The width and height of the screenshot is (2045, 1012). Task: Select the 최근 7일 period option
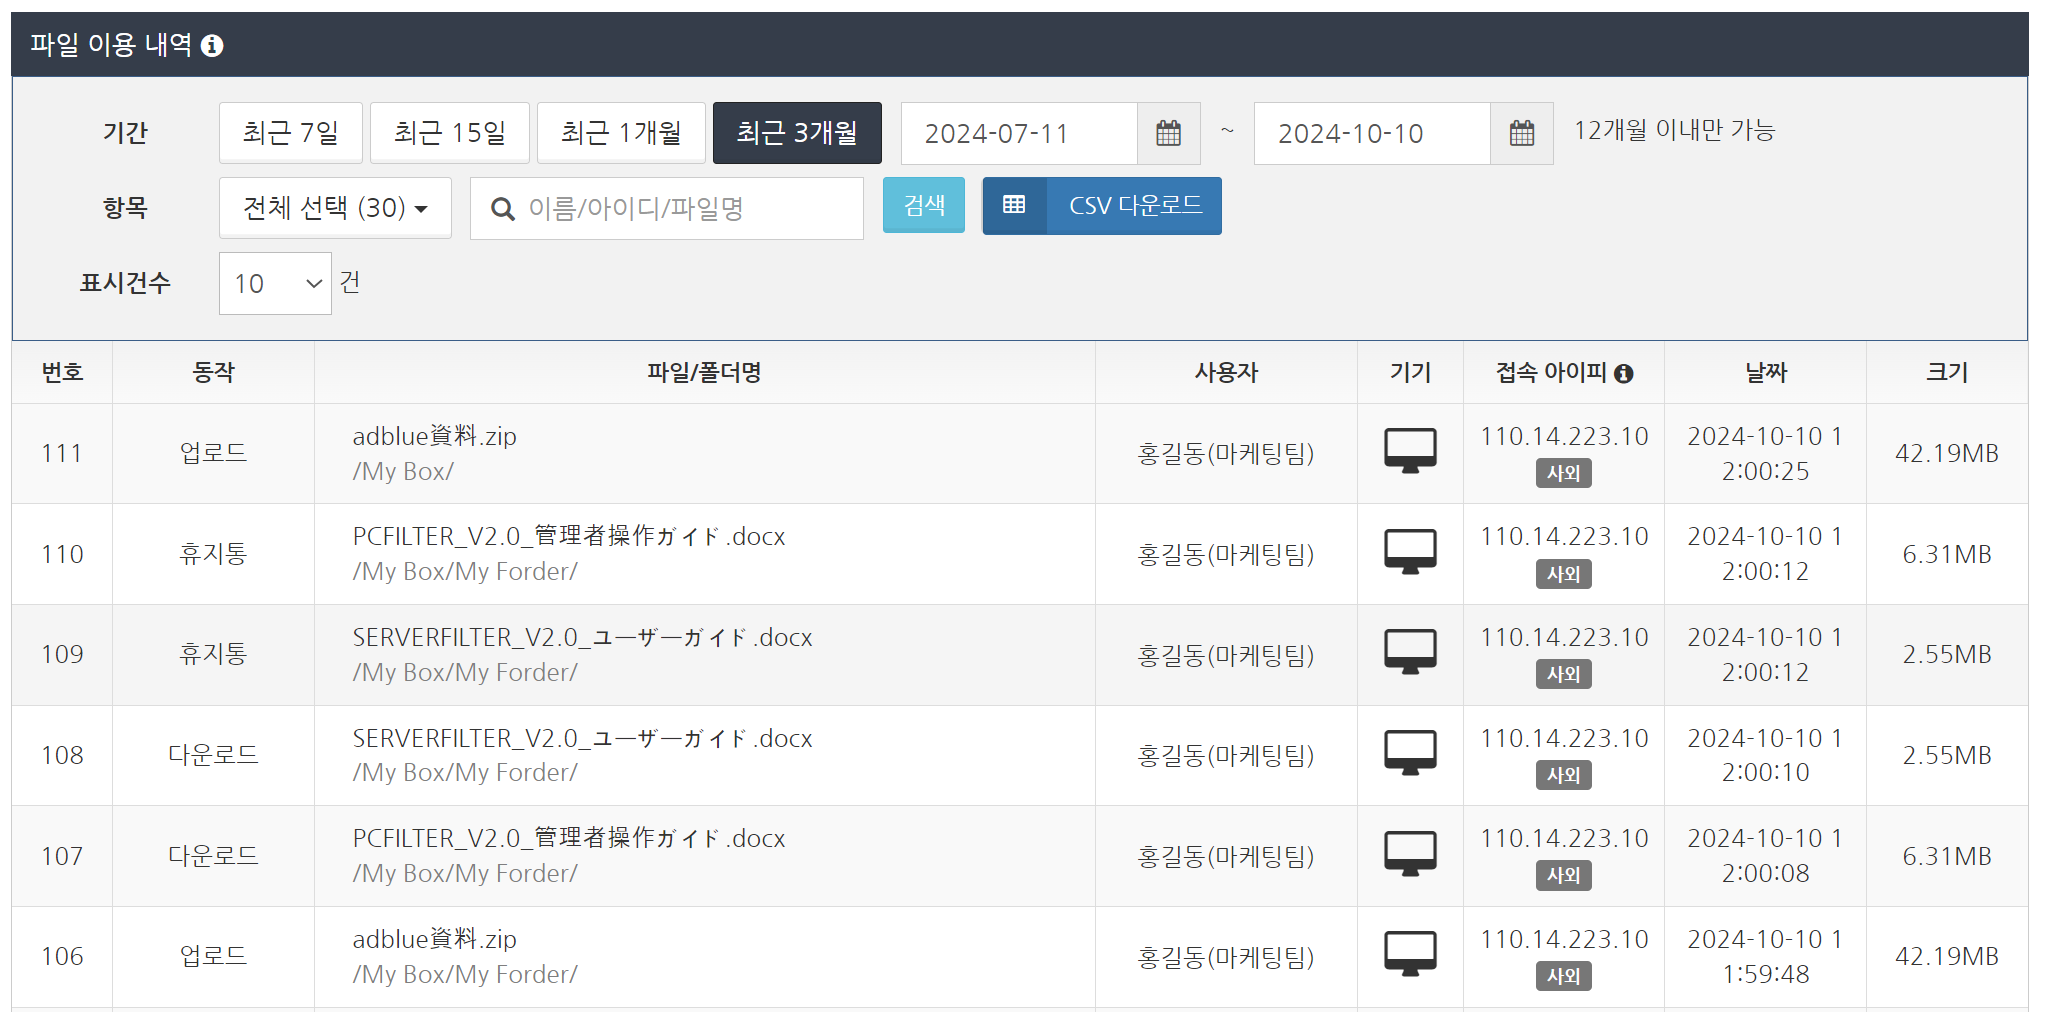(x=290, y=133)
